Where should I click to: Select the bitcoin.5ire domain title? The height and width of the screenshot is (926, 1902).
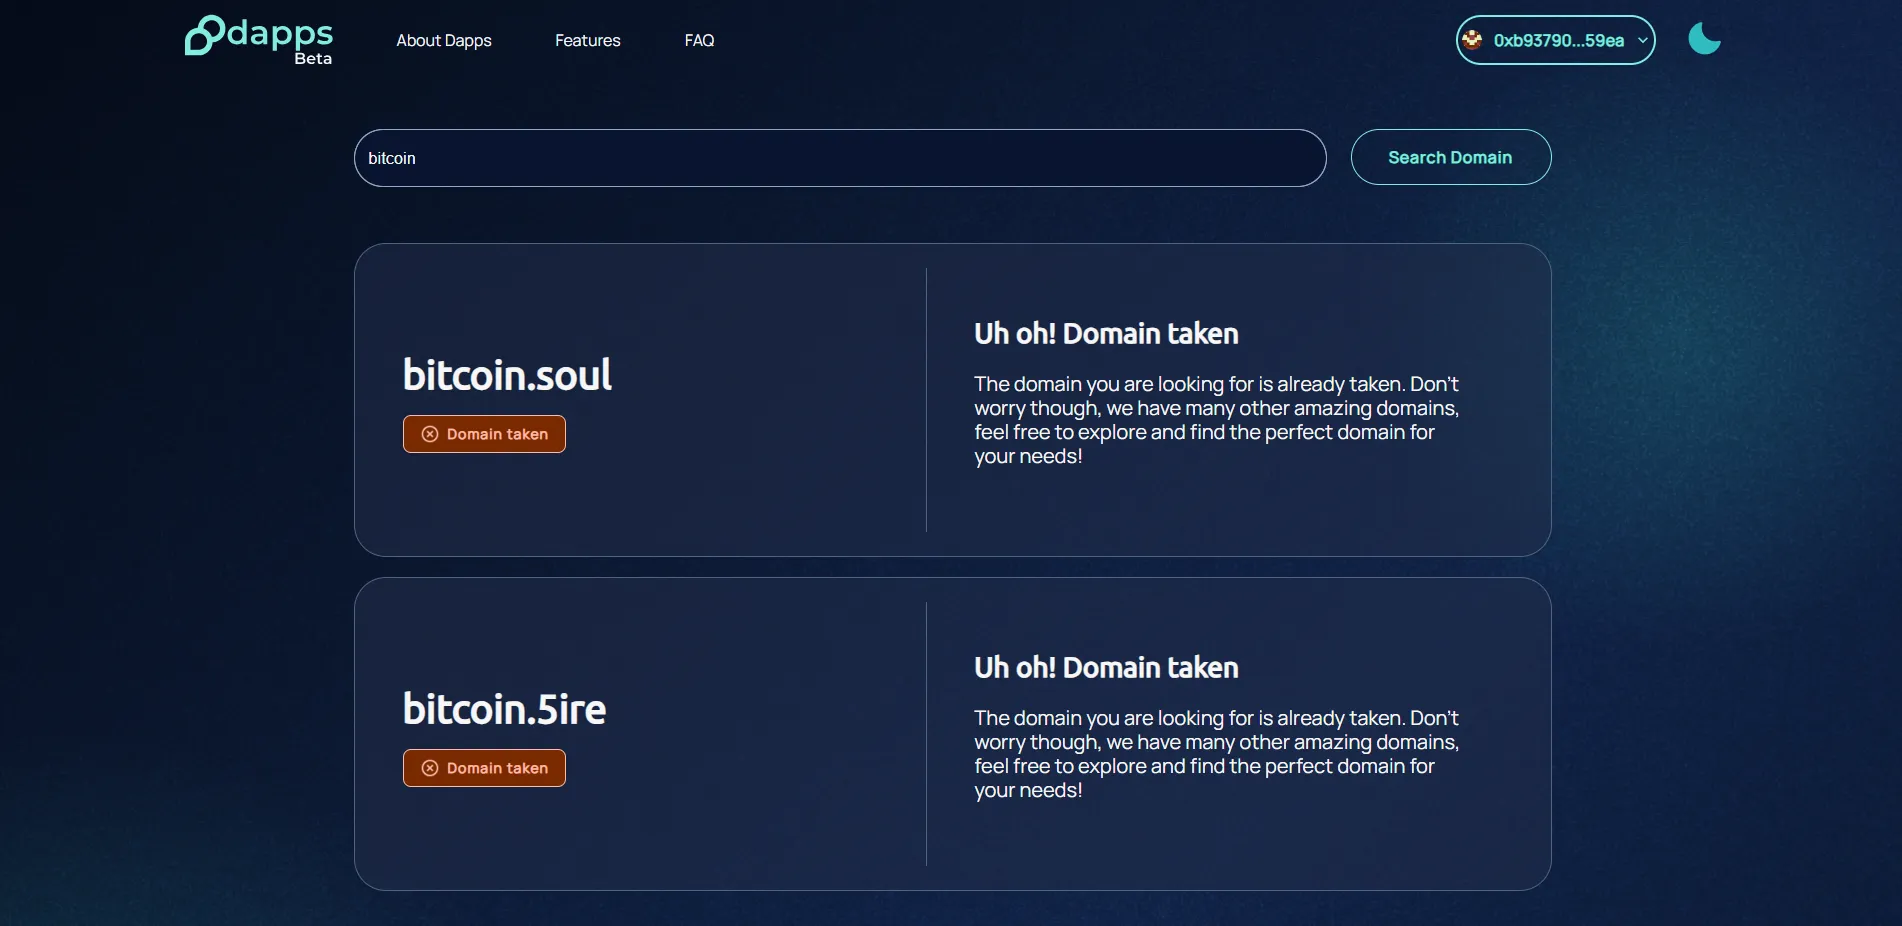pos(504,709)
